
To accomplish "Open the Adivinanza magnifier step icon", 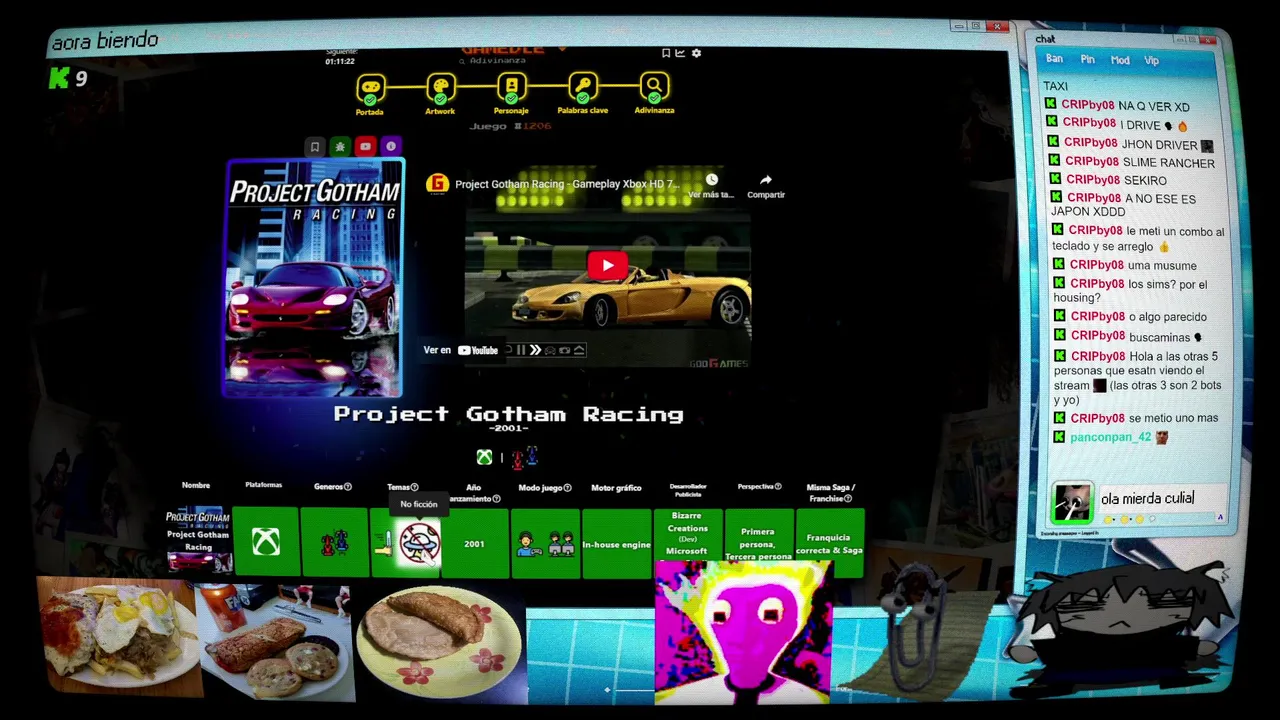I will coord(654,87).
